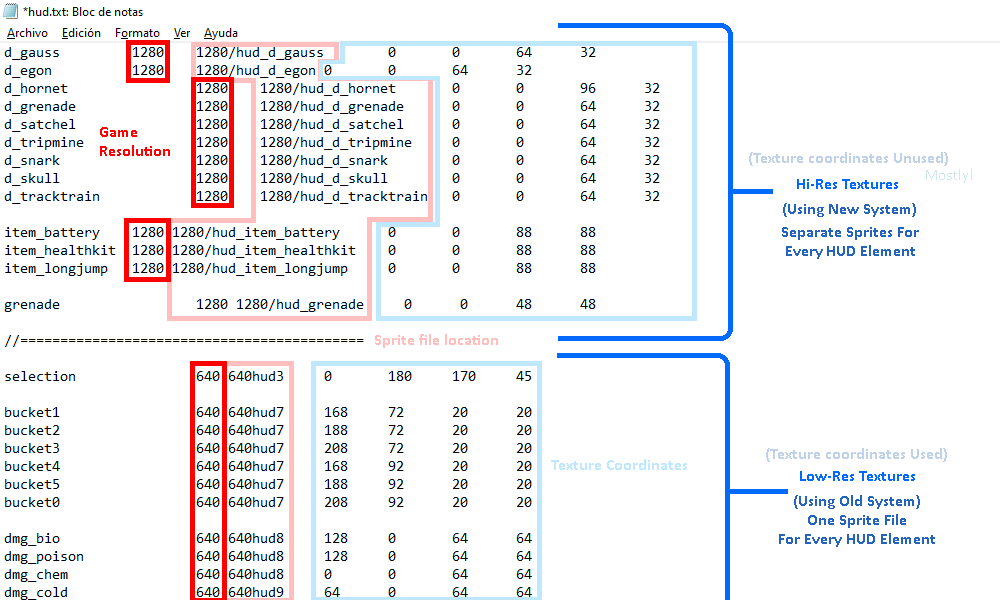Click the "d_tracktrain" name starting its line
Image resolution: width=1000 pixels, height=600 pixels.
coord(52,196)
